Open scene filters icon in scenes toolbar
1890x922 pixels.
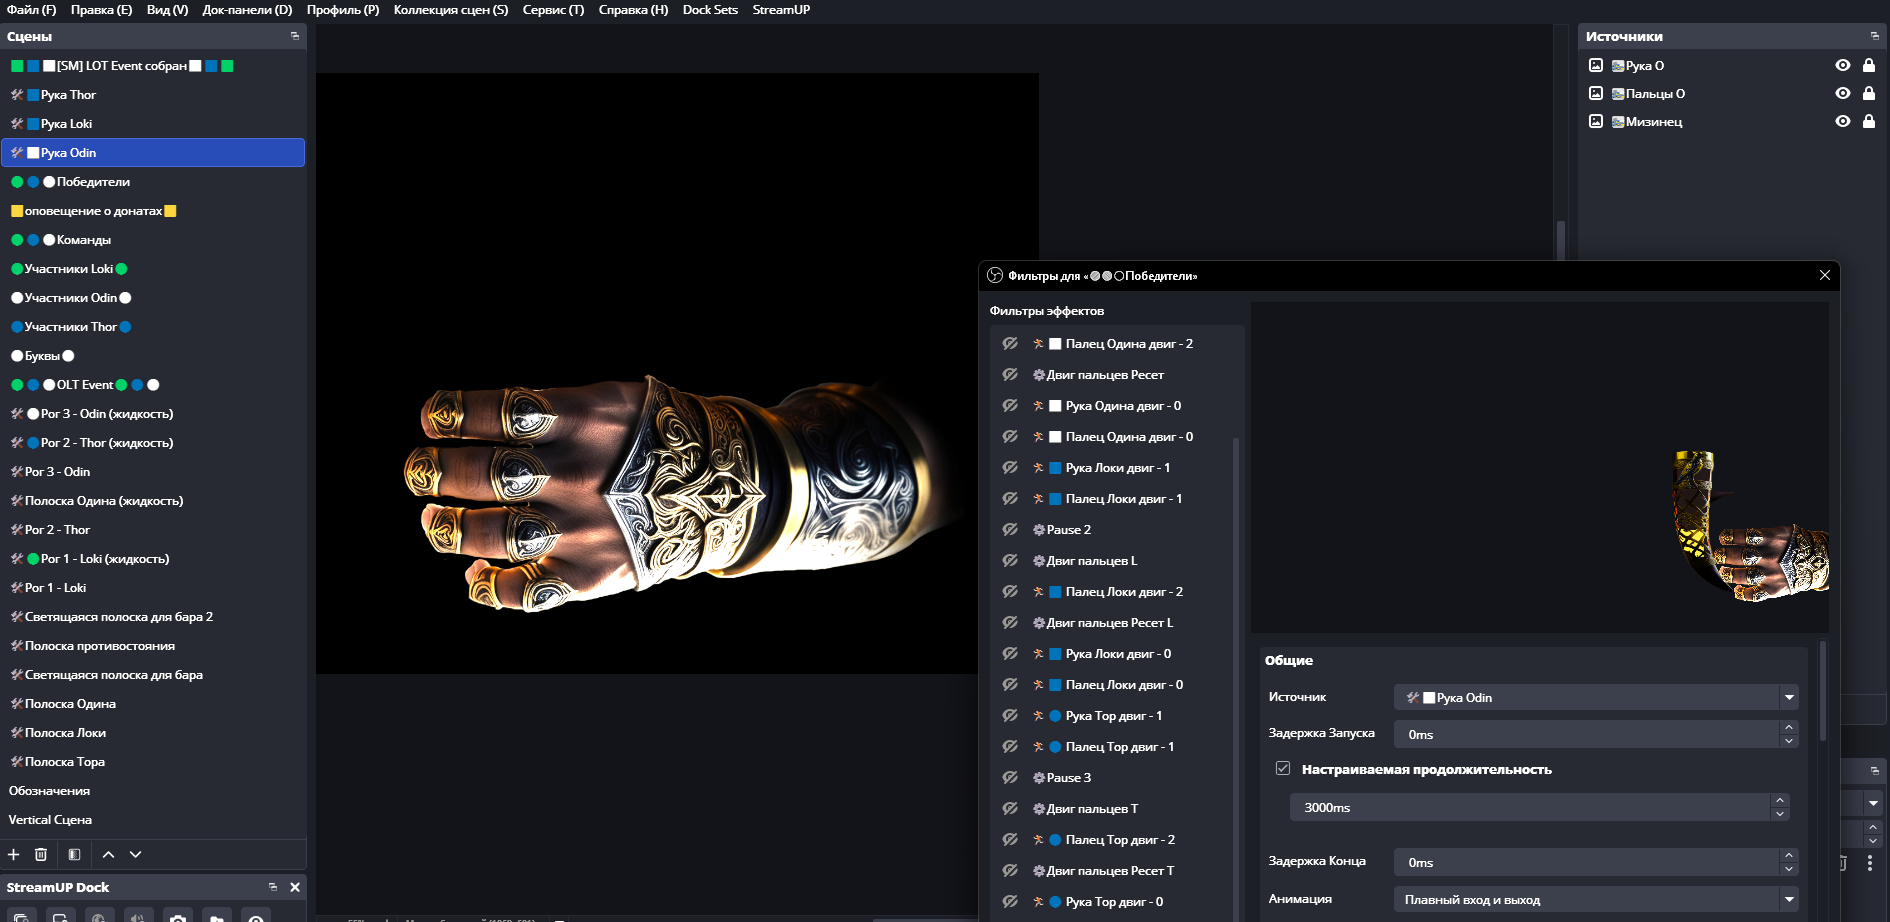[74, 854]
